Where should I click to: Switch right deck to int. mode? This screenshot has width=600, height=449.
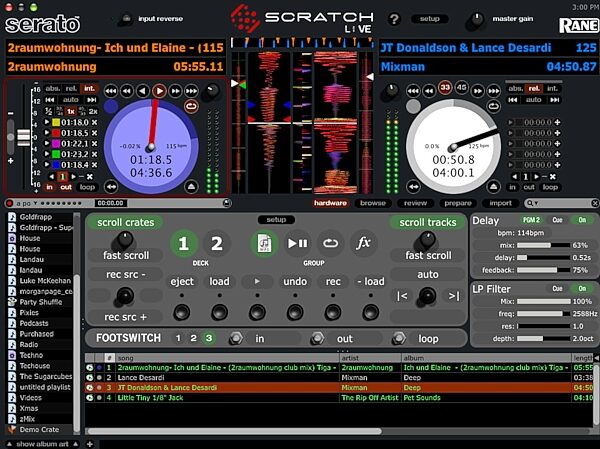552,88
